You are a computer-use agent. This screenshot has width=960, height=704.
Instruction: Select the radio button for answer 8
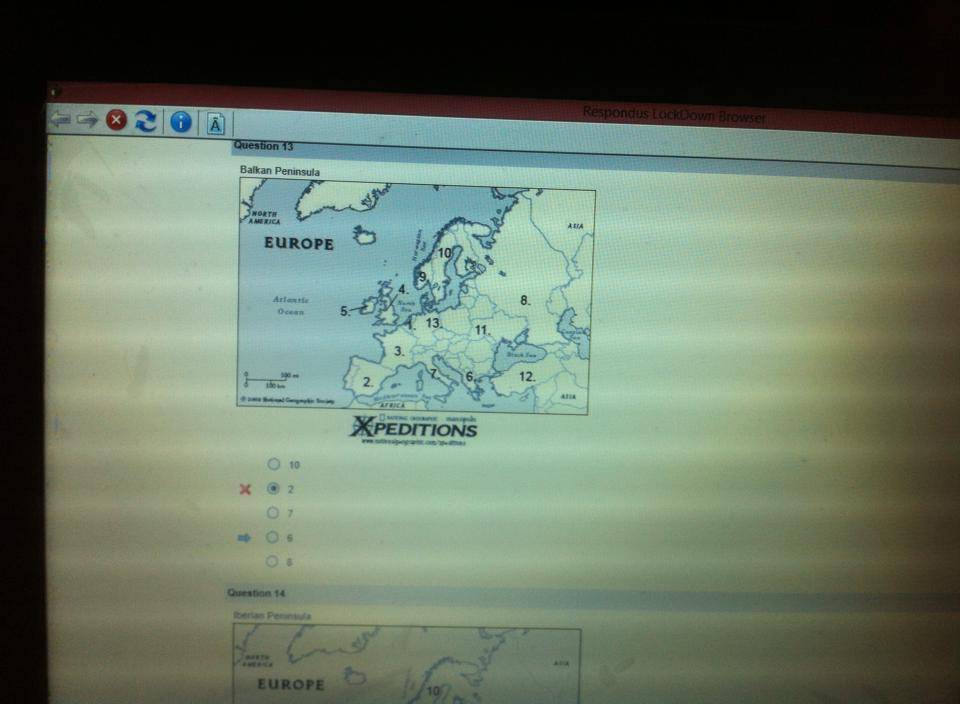pos(272,561)
